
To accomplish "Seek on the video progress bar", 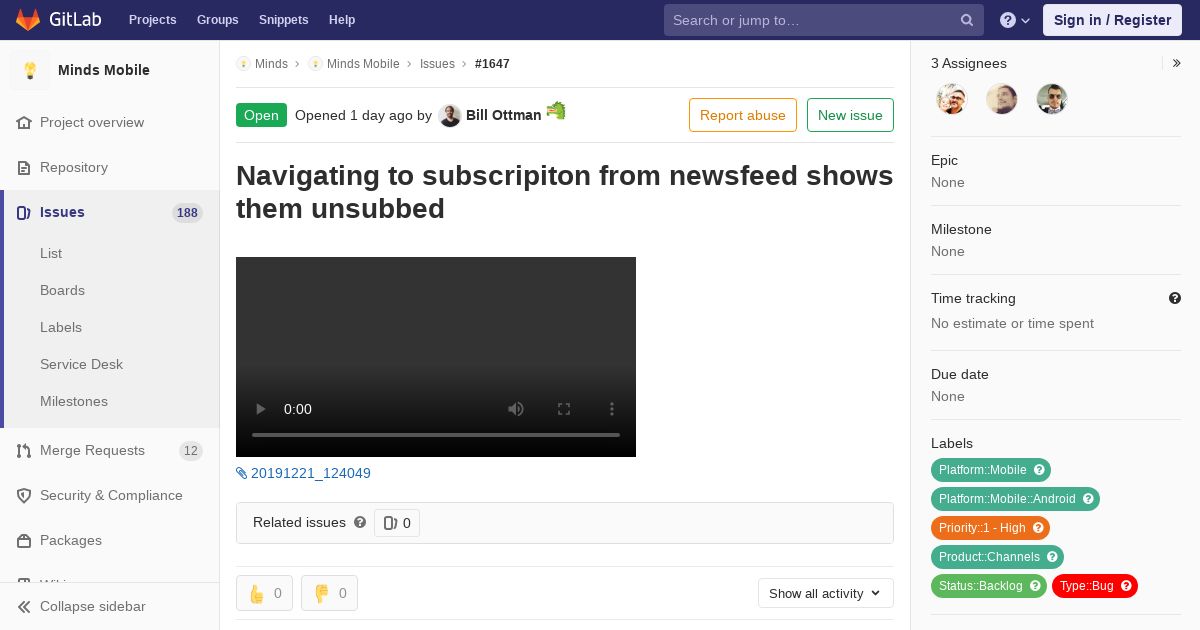I will [x=436, y=435].
